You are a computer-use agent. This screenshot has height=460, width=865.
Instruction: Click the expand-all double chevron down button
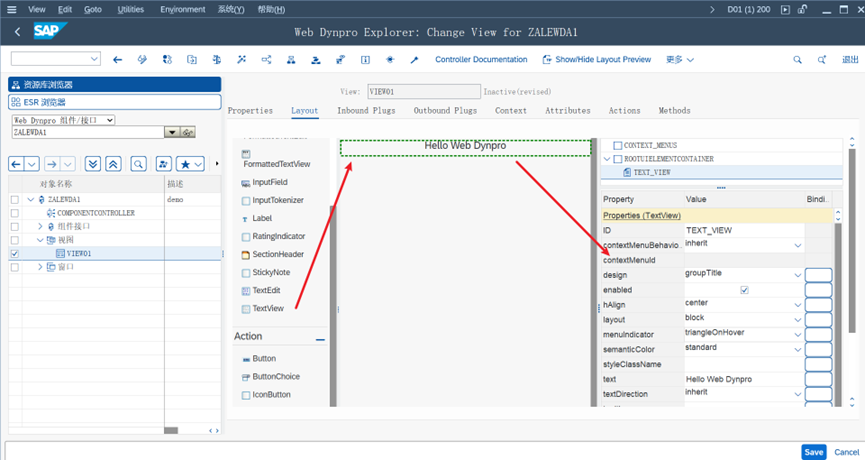[x=93, y=164]
